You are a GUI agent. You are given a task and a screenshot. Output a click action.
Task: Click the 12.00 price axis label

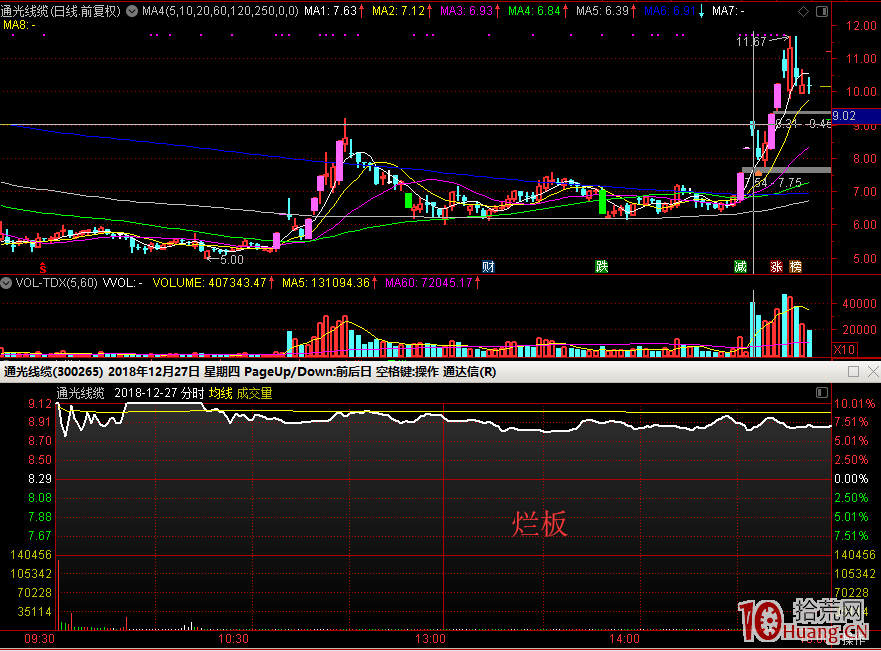coord(861,26)
